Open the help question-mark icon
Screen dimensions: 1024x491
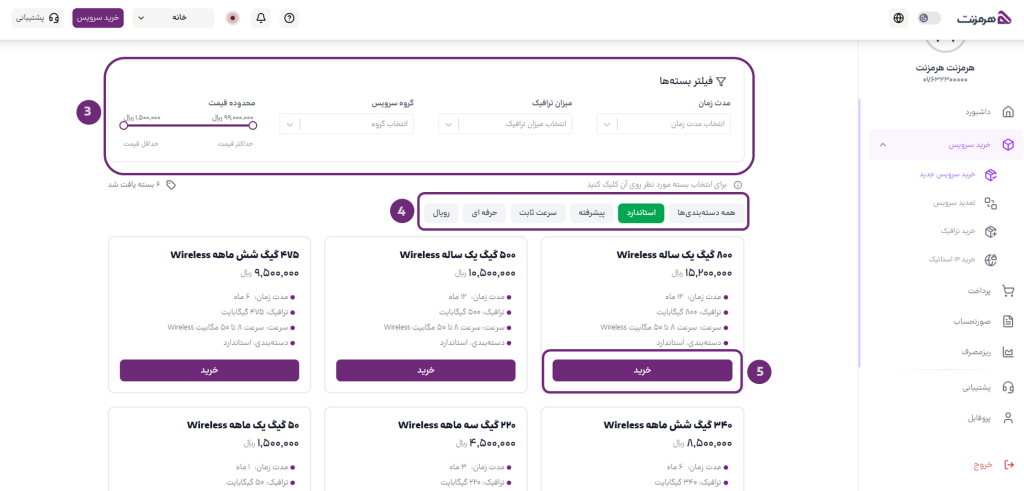pos(289,18)
